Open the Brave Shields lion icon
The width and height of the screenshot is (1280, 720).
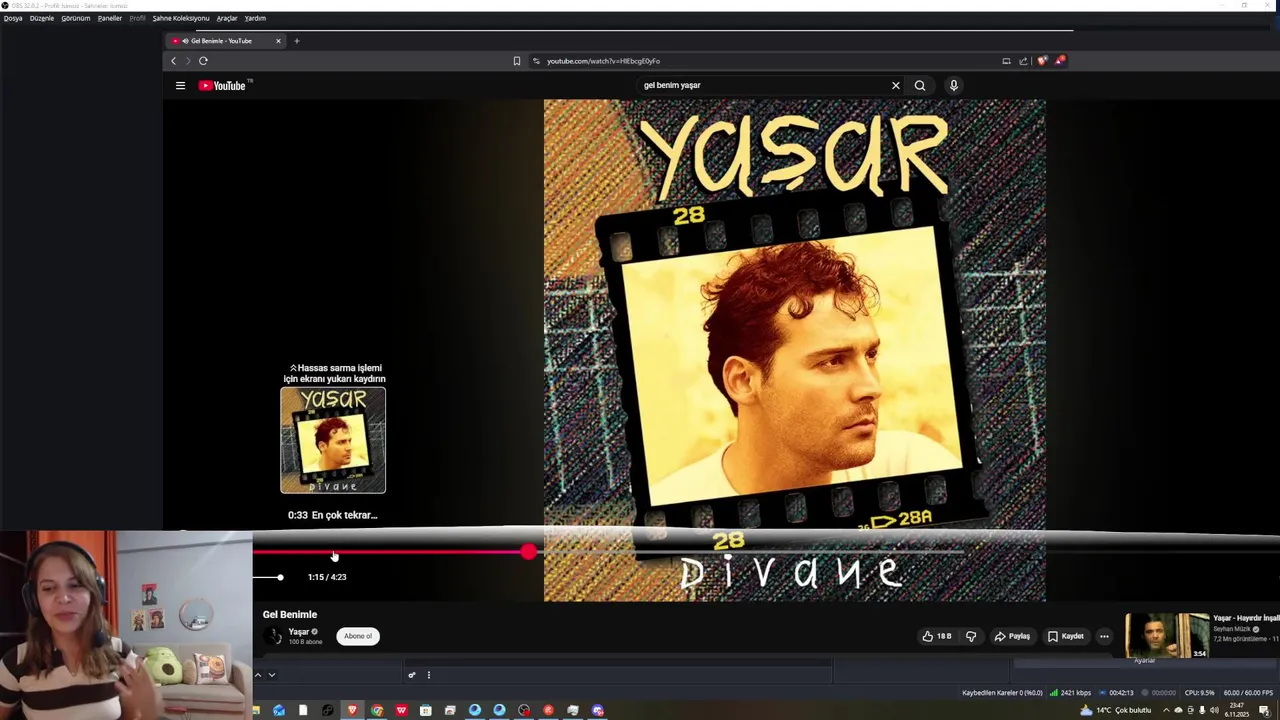pyautogui.click(x=1042, y=61)
